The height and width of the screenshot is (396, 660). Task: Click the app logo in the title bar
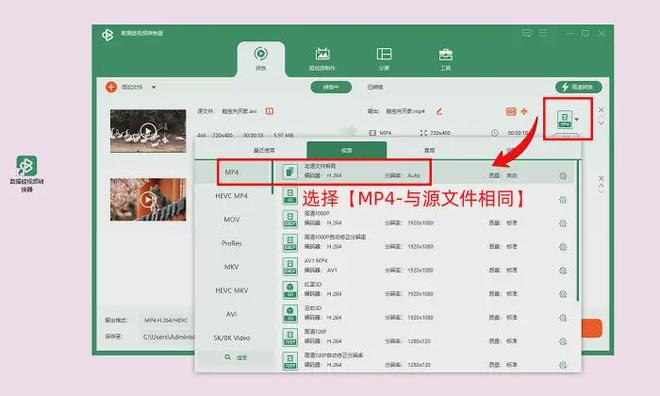(x=108, y=35)
